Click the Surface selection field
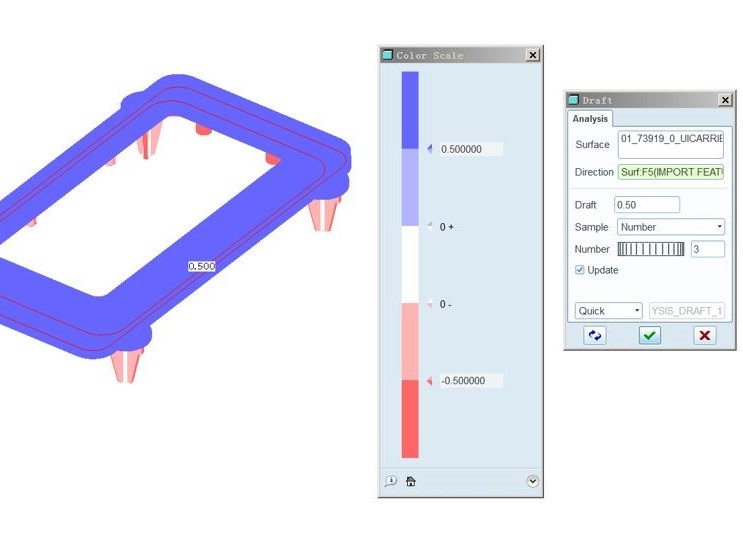 pos(670,144)
